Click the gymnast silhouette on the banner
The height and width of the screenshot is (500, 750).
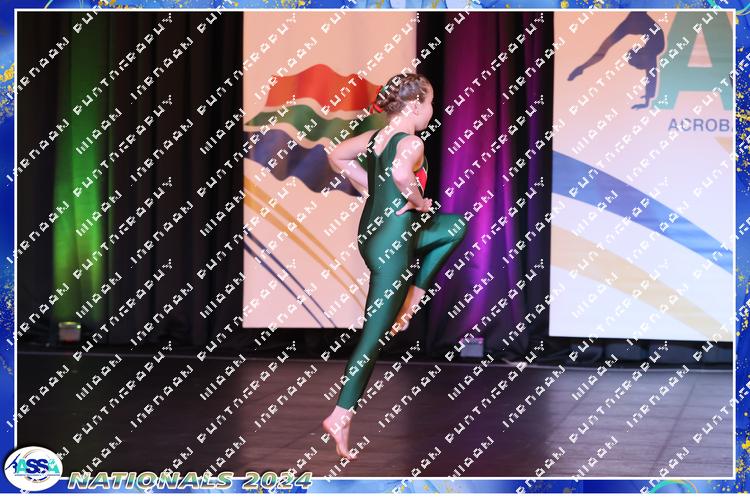click(618, 59)
